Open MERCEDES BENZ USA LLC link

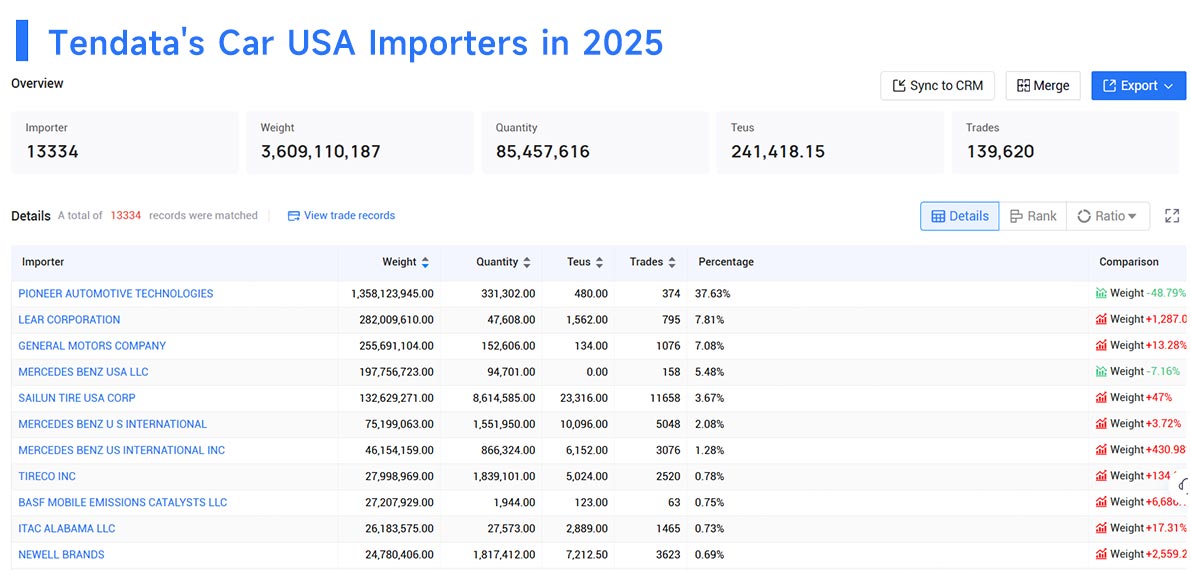83,372
